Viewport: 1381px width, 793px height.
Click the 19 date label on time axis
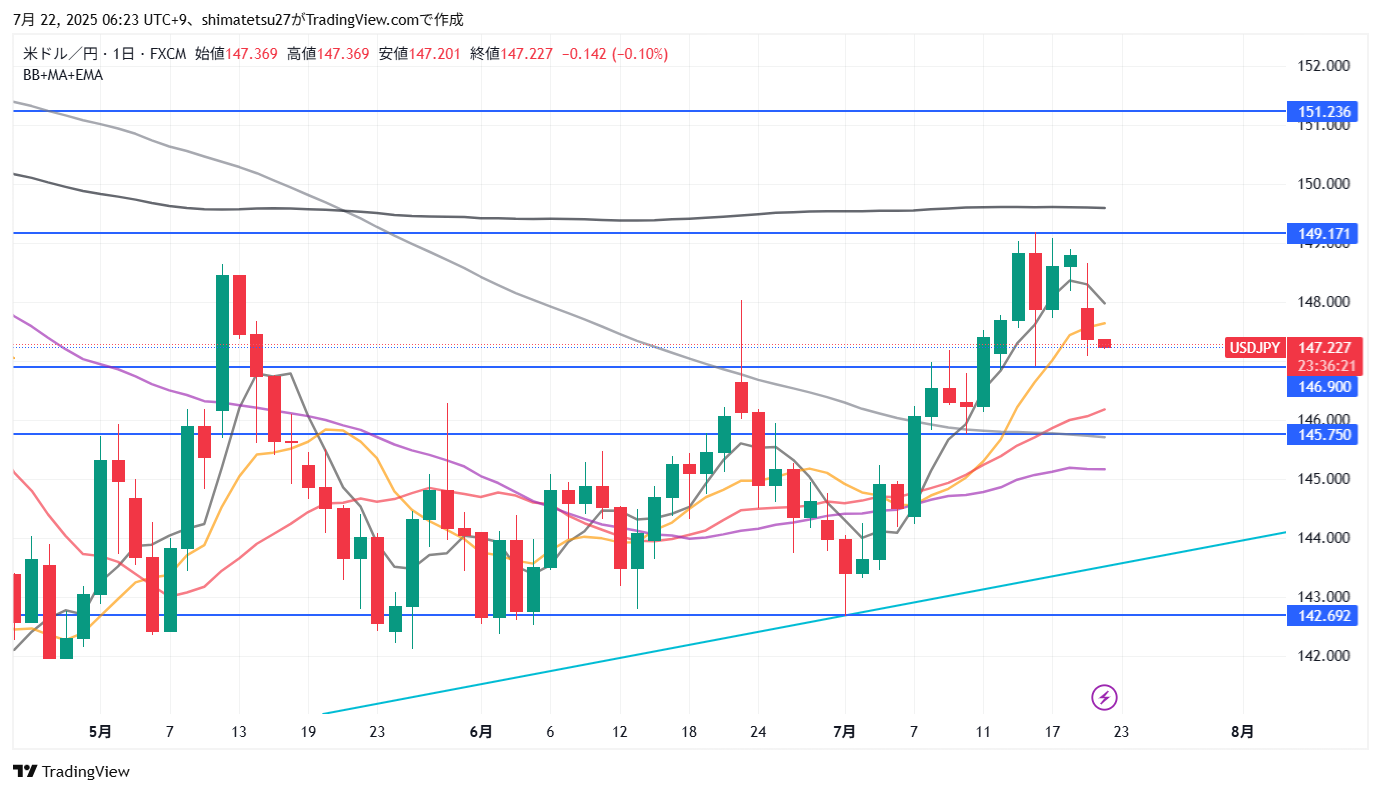tap(307, 731)
